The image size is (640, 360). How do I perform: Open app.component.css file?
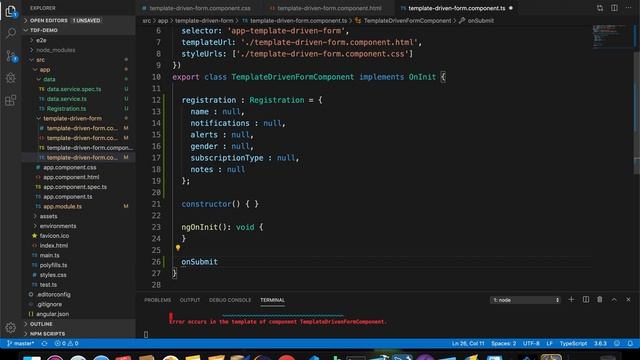78,167
